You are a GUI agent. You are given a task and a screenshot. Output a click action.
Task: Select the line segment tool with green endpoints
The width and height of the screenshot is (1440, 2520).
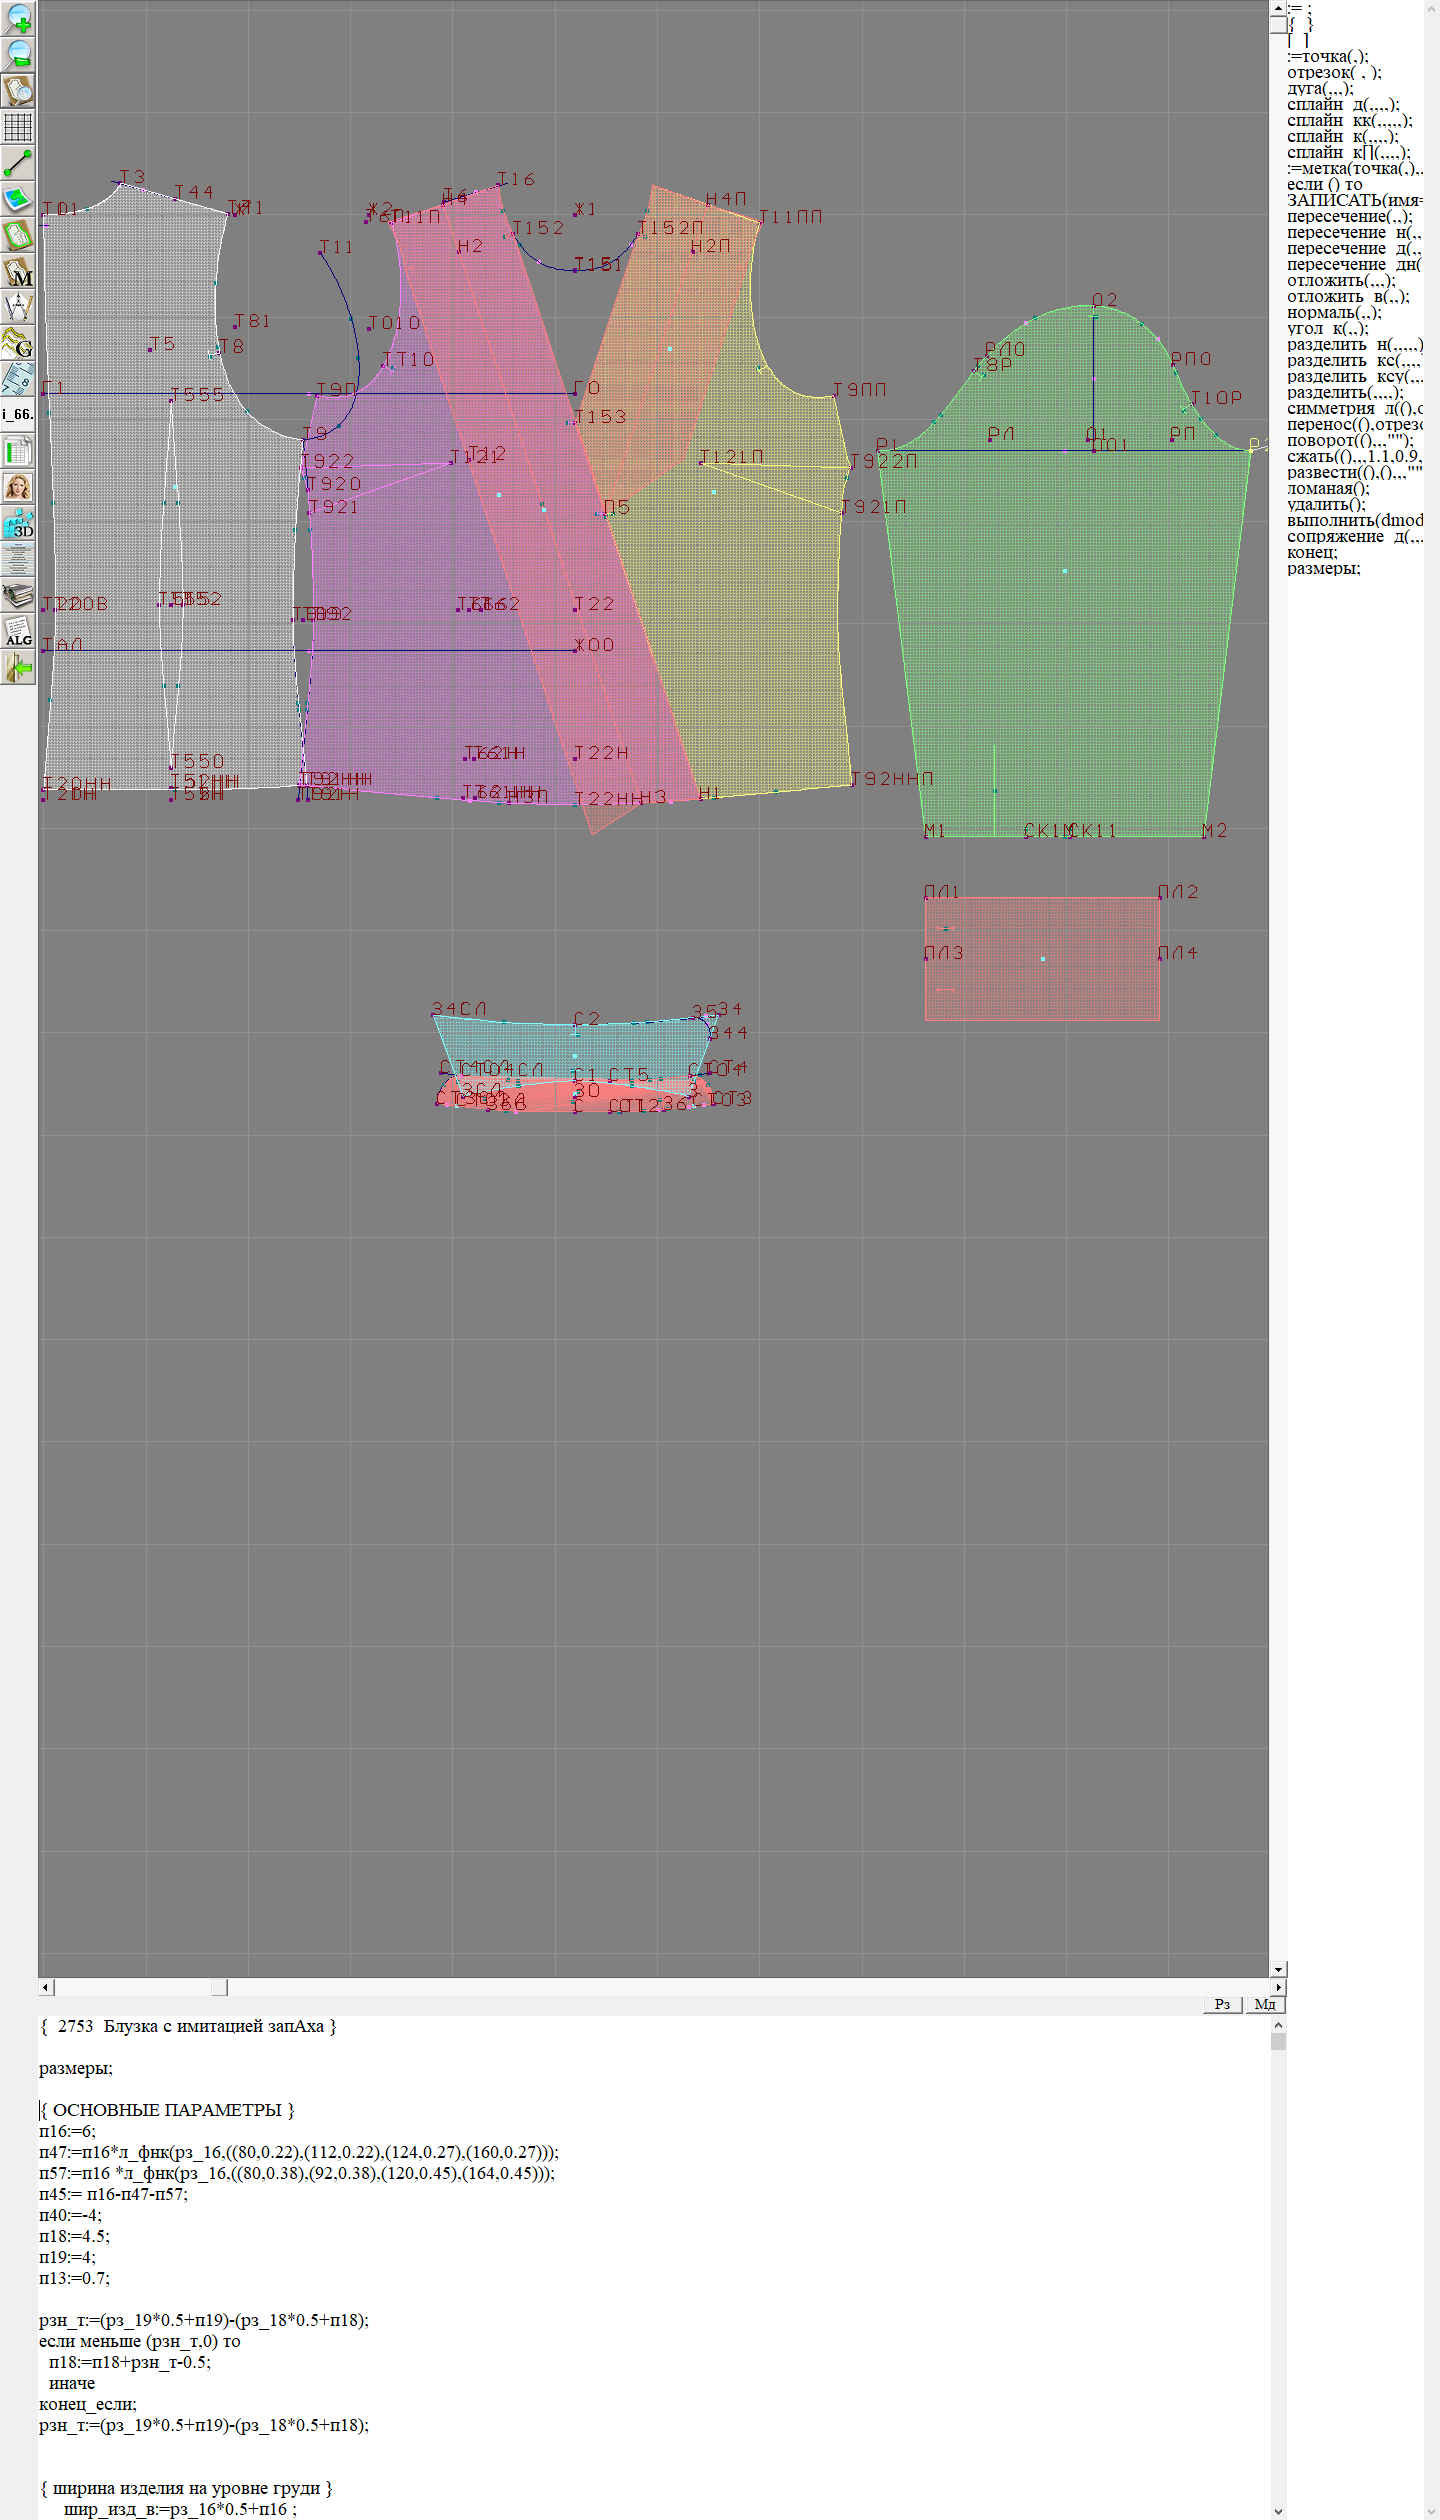point(18,163)
